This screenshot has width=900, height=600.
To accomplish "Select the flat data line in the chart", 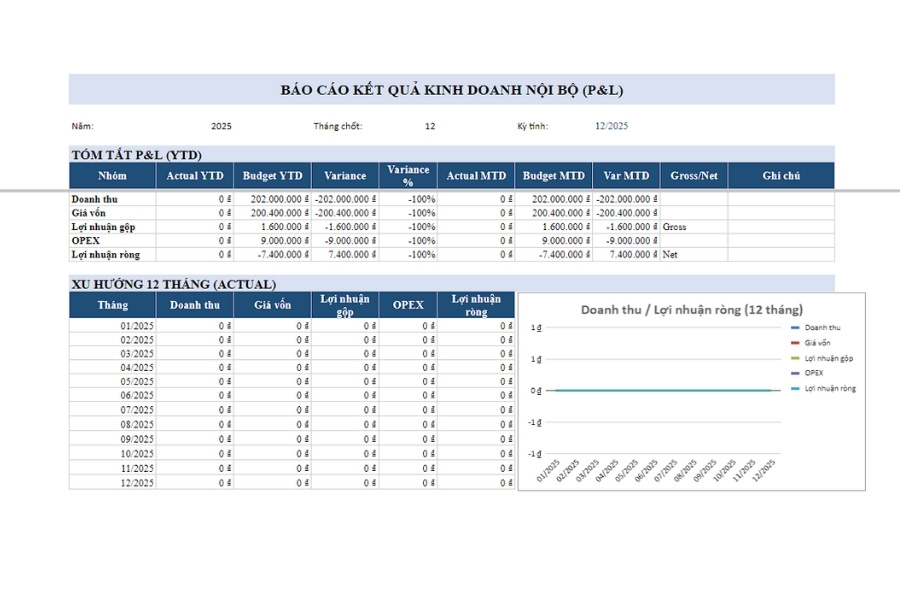I will [663, 390].
